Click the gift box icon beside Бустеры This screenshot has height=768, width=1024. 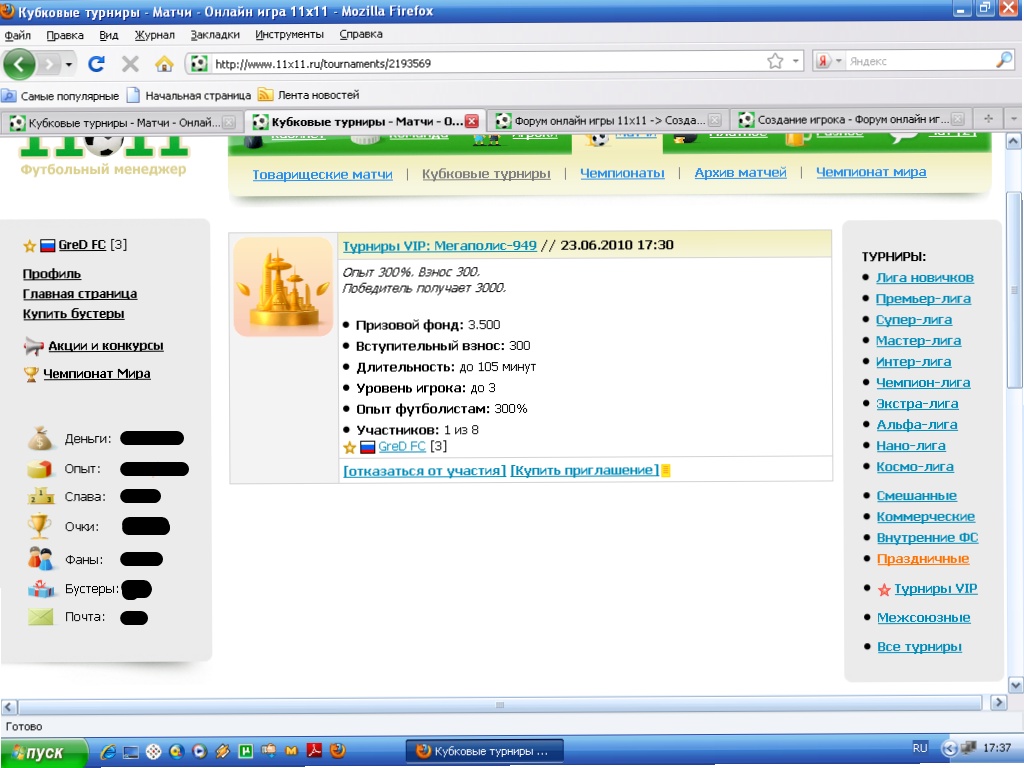click(40, 589)
